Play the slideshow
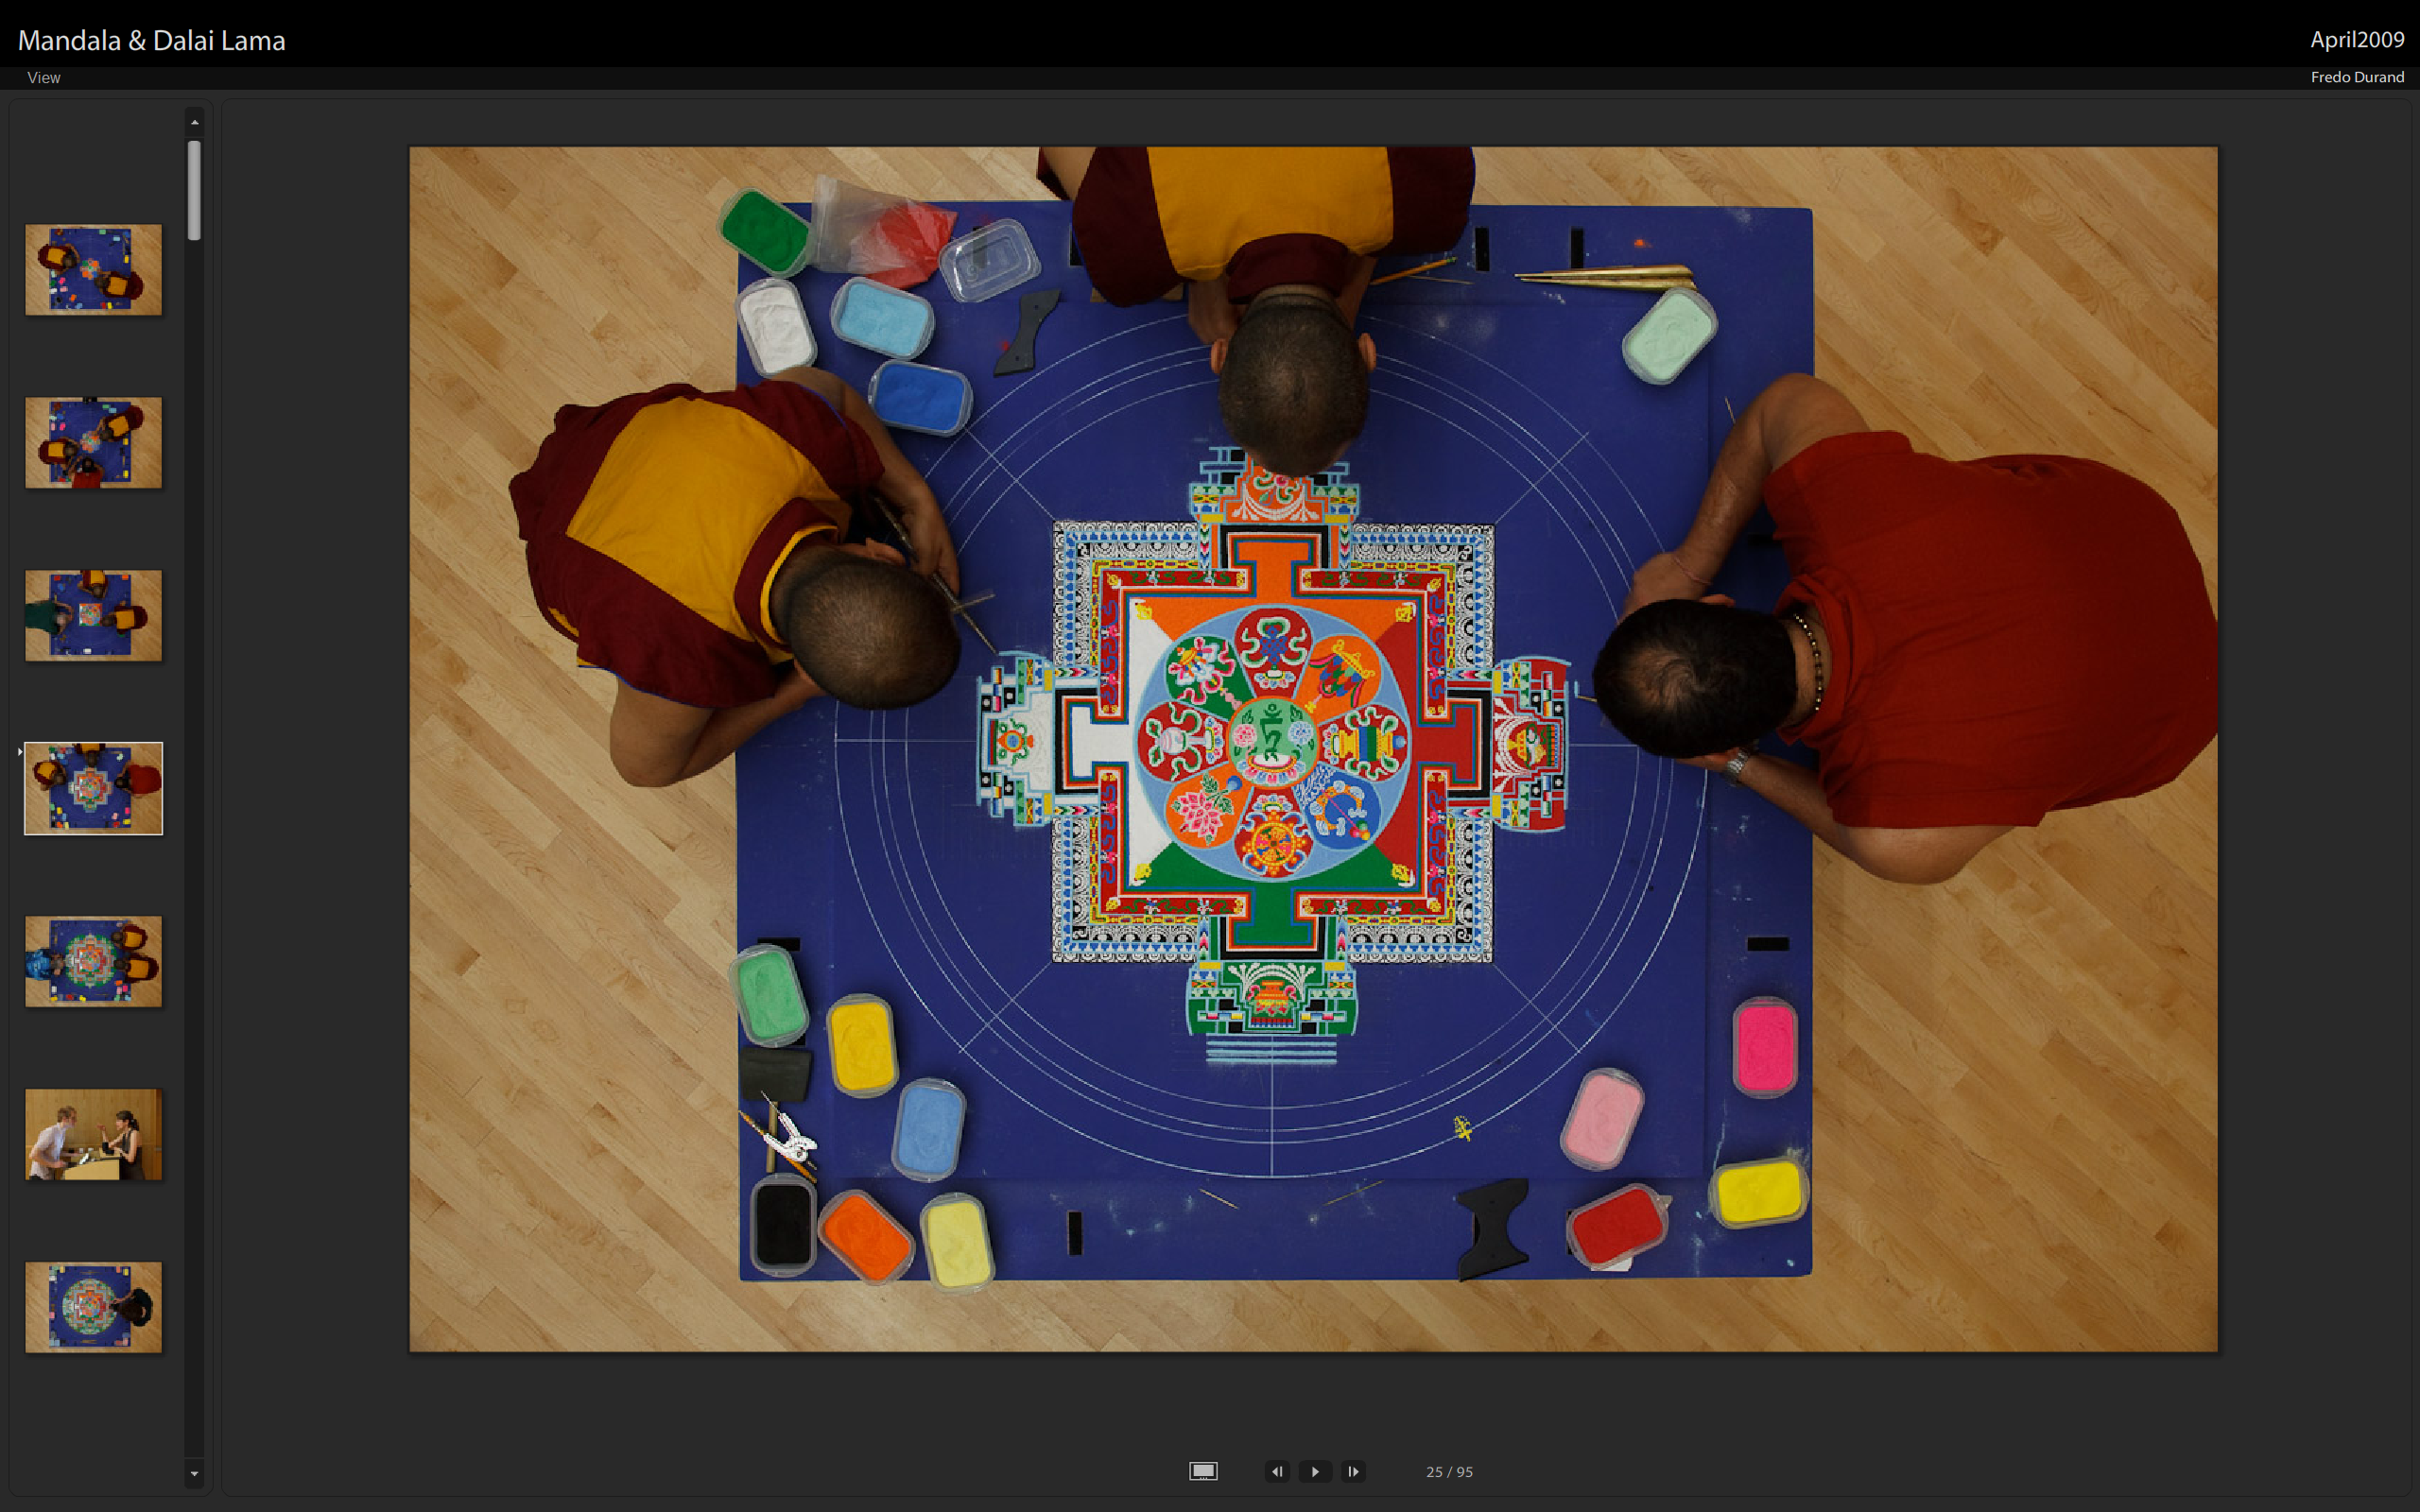 [1315, 1471]
